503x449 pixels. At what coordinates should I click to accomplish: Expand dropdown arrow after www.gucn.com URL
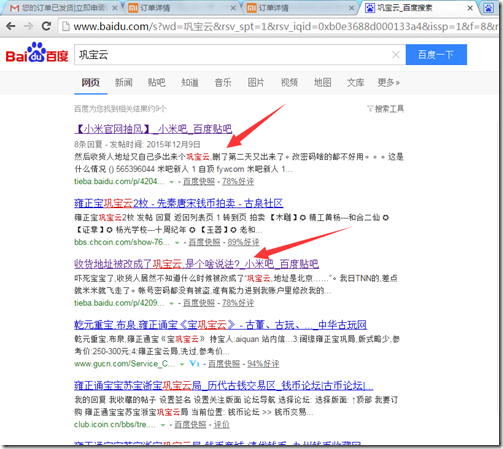(x=182, y=364)
